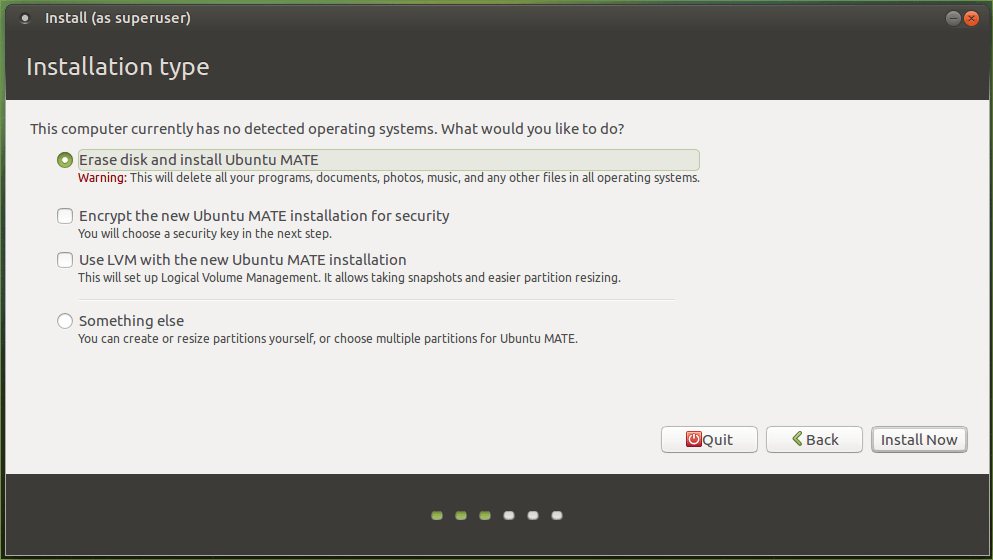Click the Installation type heading
The width and height of the screenshot is (993, 560).
(118, 67)
